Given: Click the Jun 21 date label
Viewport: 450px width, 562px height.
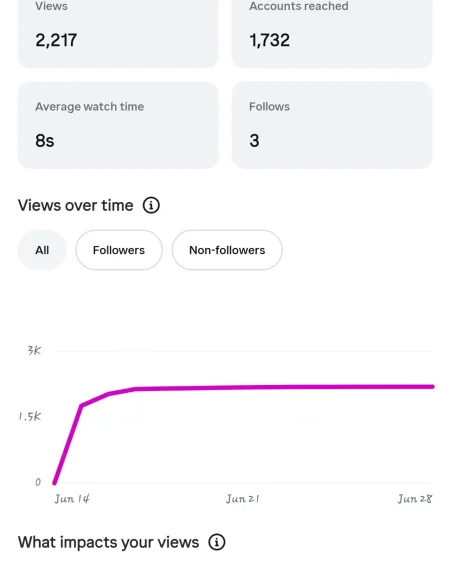Looking at the screenshot, I should pyautogui.click(x=243, y=499).
